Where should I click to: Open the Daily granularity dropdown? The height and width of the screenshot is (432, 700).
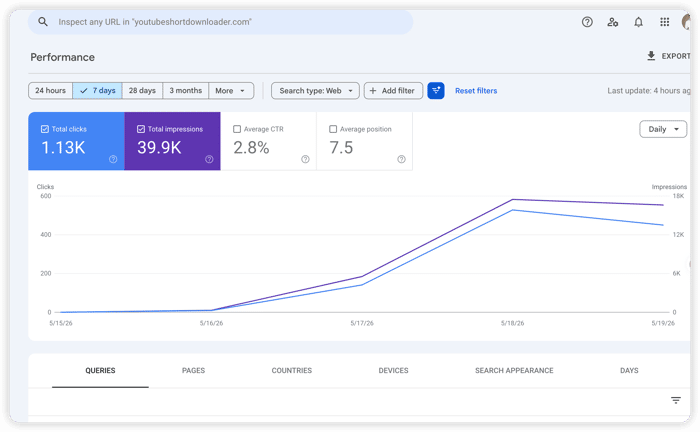coord(663,129)
